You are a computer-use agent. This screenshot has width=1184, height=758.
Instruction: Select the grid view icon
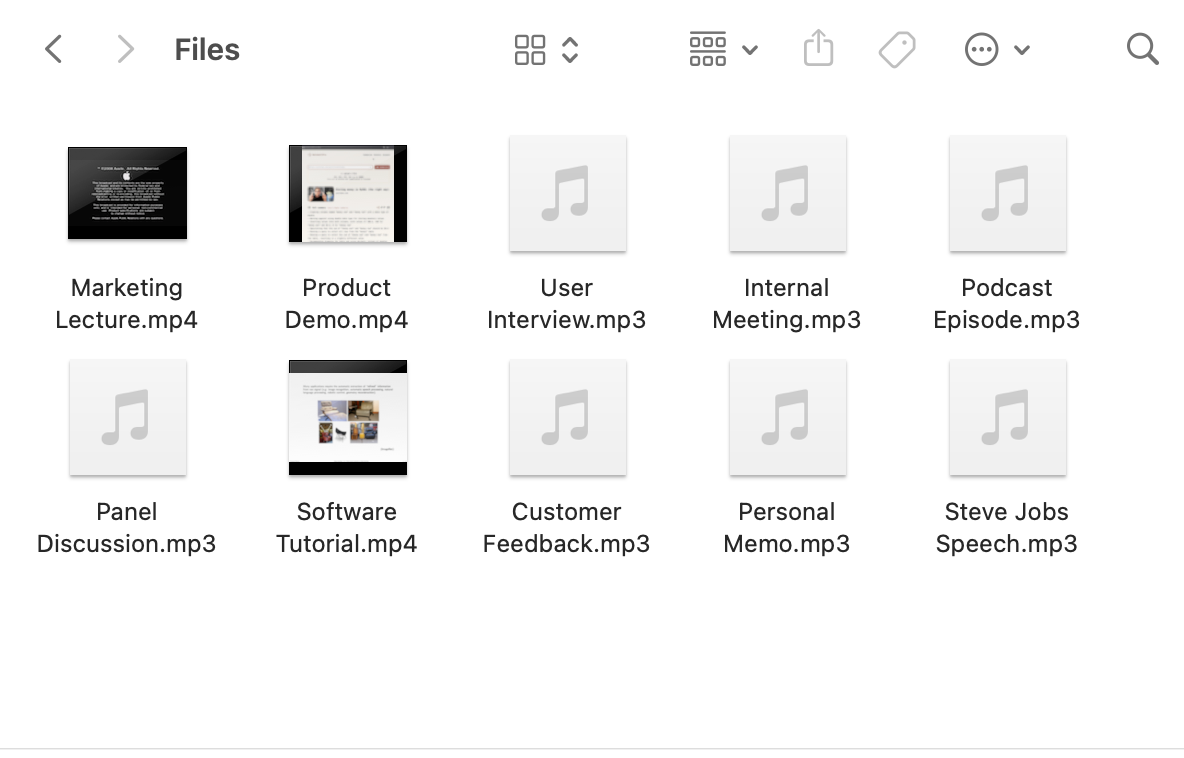530,48
